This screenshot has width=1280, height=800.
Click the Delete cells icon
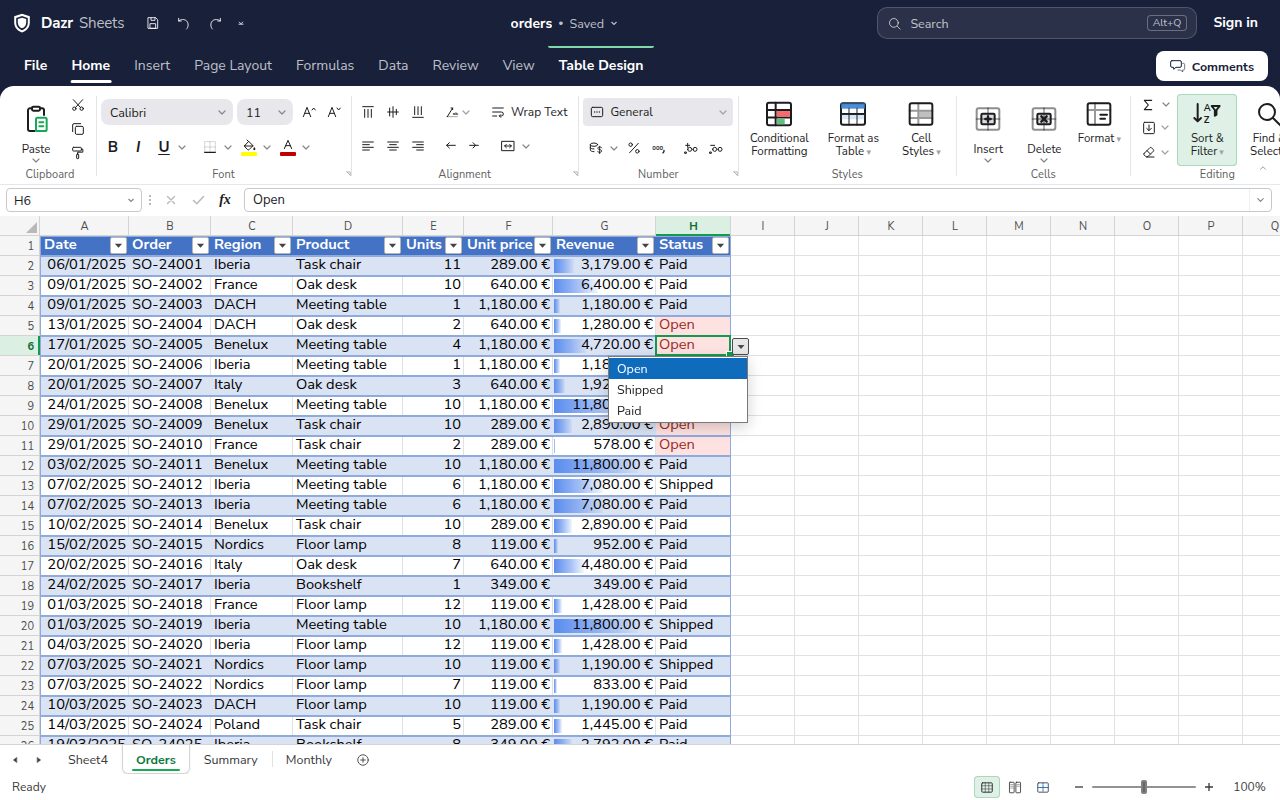(1044, 119)
